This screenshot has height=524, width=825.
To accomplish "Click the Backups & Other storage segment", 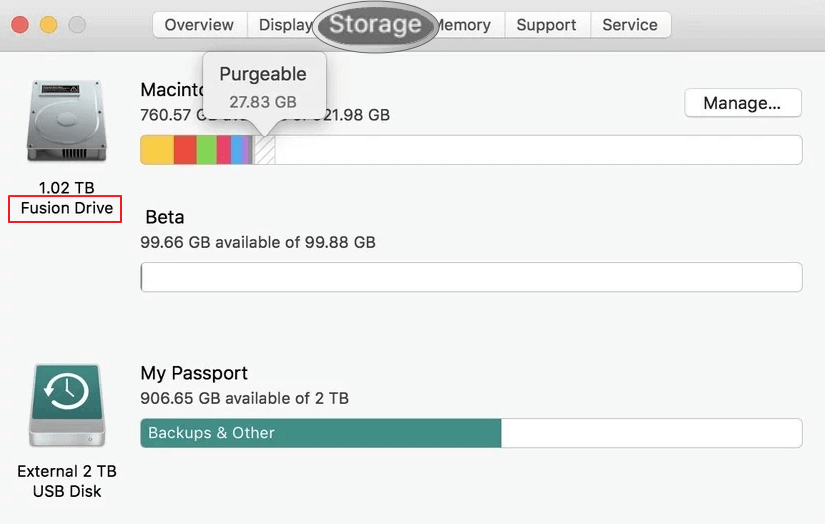I will tap(320, 433).
